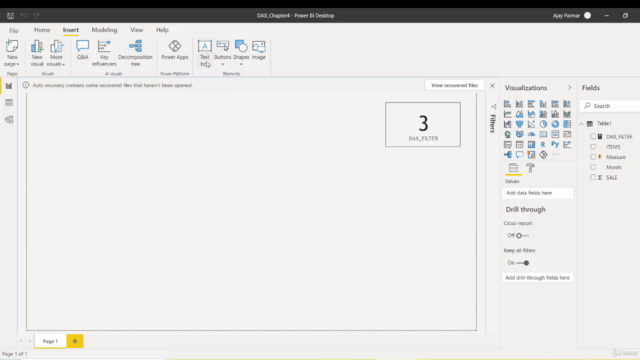Image resolution: width=640 pixels, height=360 pixels.
Task: Switch to the Home ribbon tab
Action: [x=42, y=30]
